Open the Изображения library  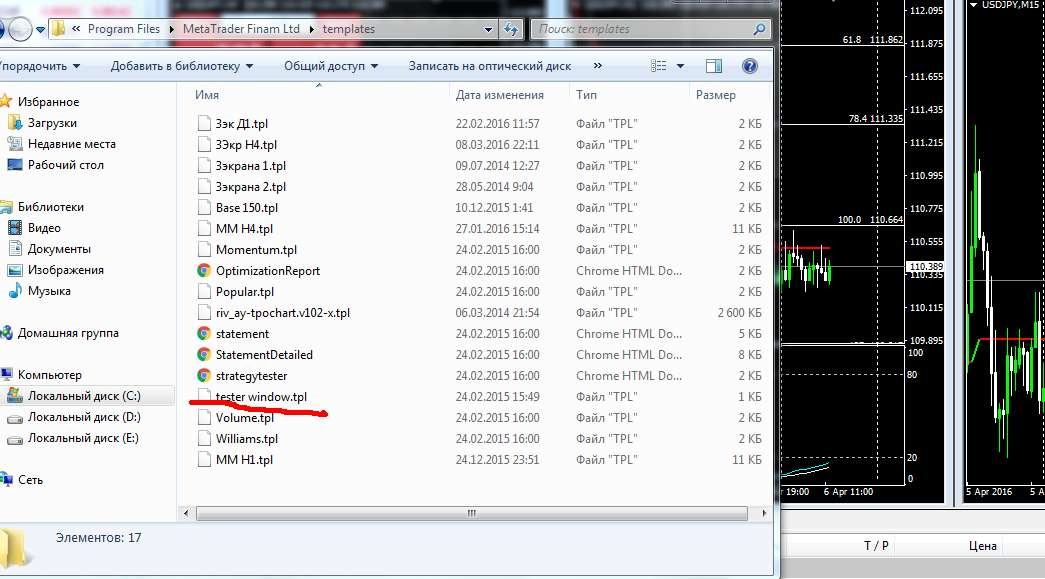[65, 270]
